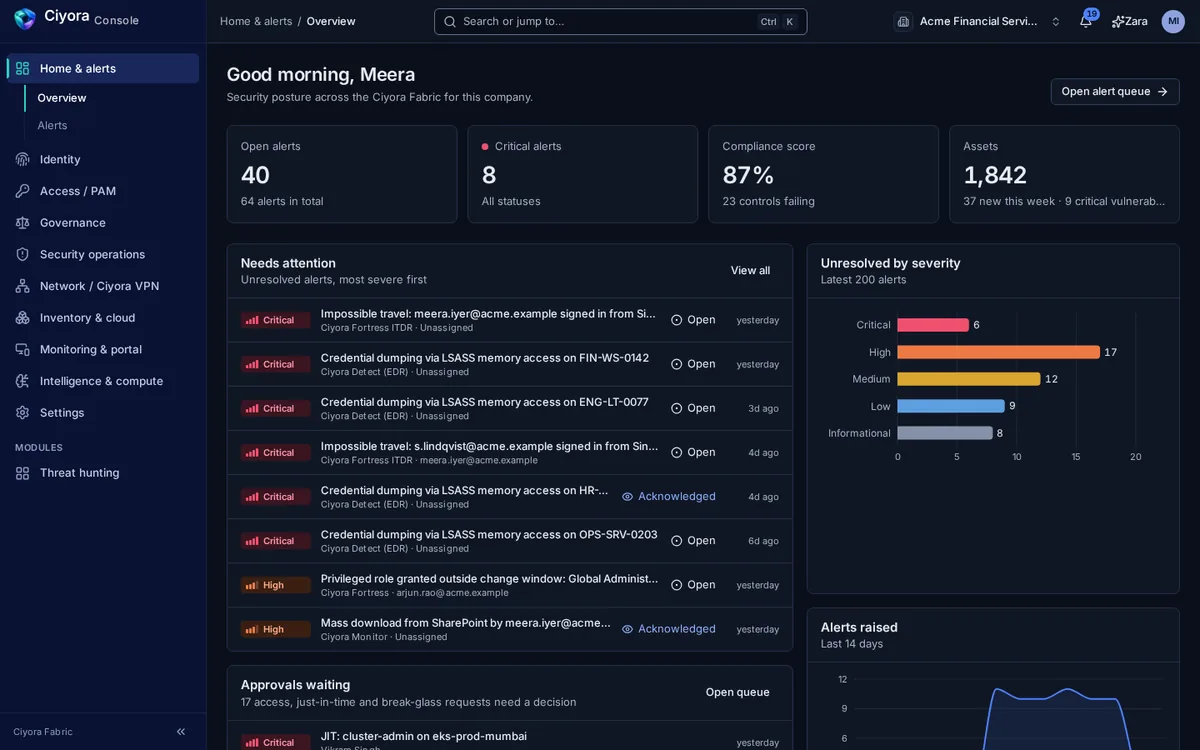Open Impossible travel s.lindqvist alert row
The height and width of the screenshot is (750, 1200).
[x=509, y=452]
